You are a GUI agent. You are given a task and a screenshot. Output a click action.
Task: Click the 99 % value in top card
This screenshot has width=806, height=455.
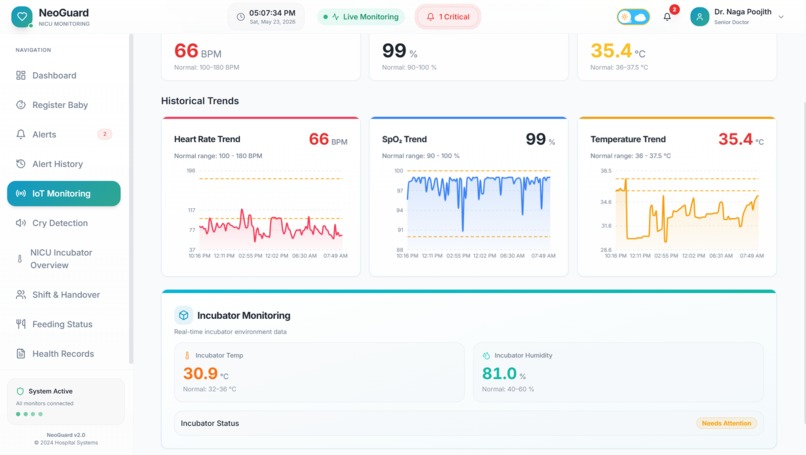[399, 51]
